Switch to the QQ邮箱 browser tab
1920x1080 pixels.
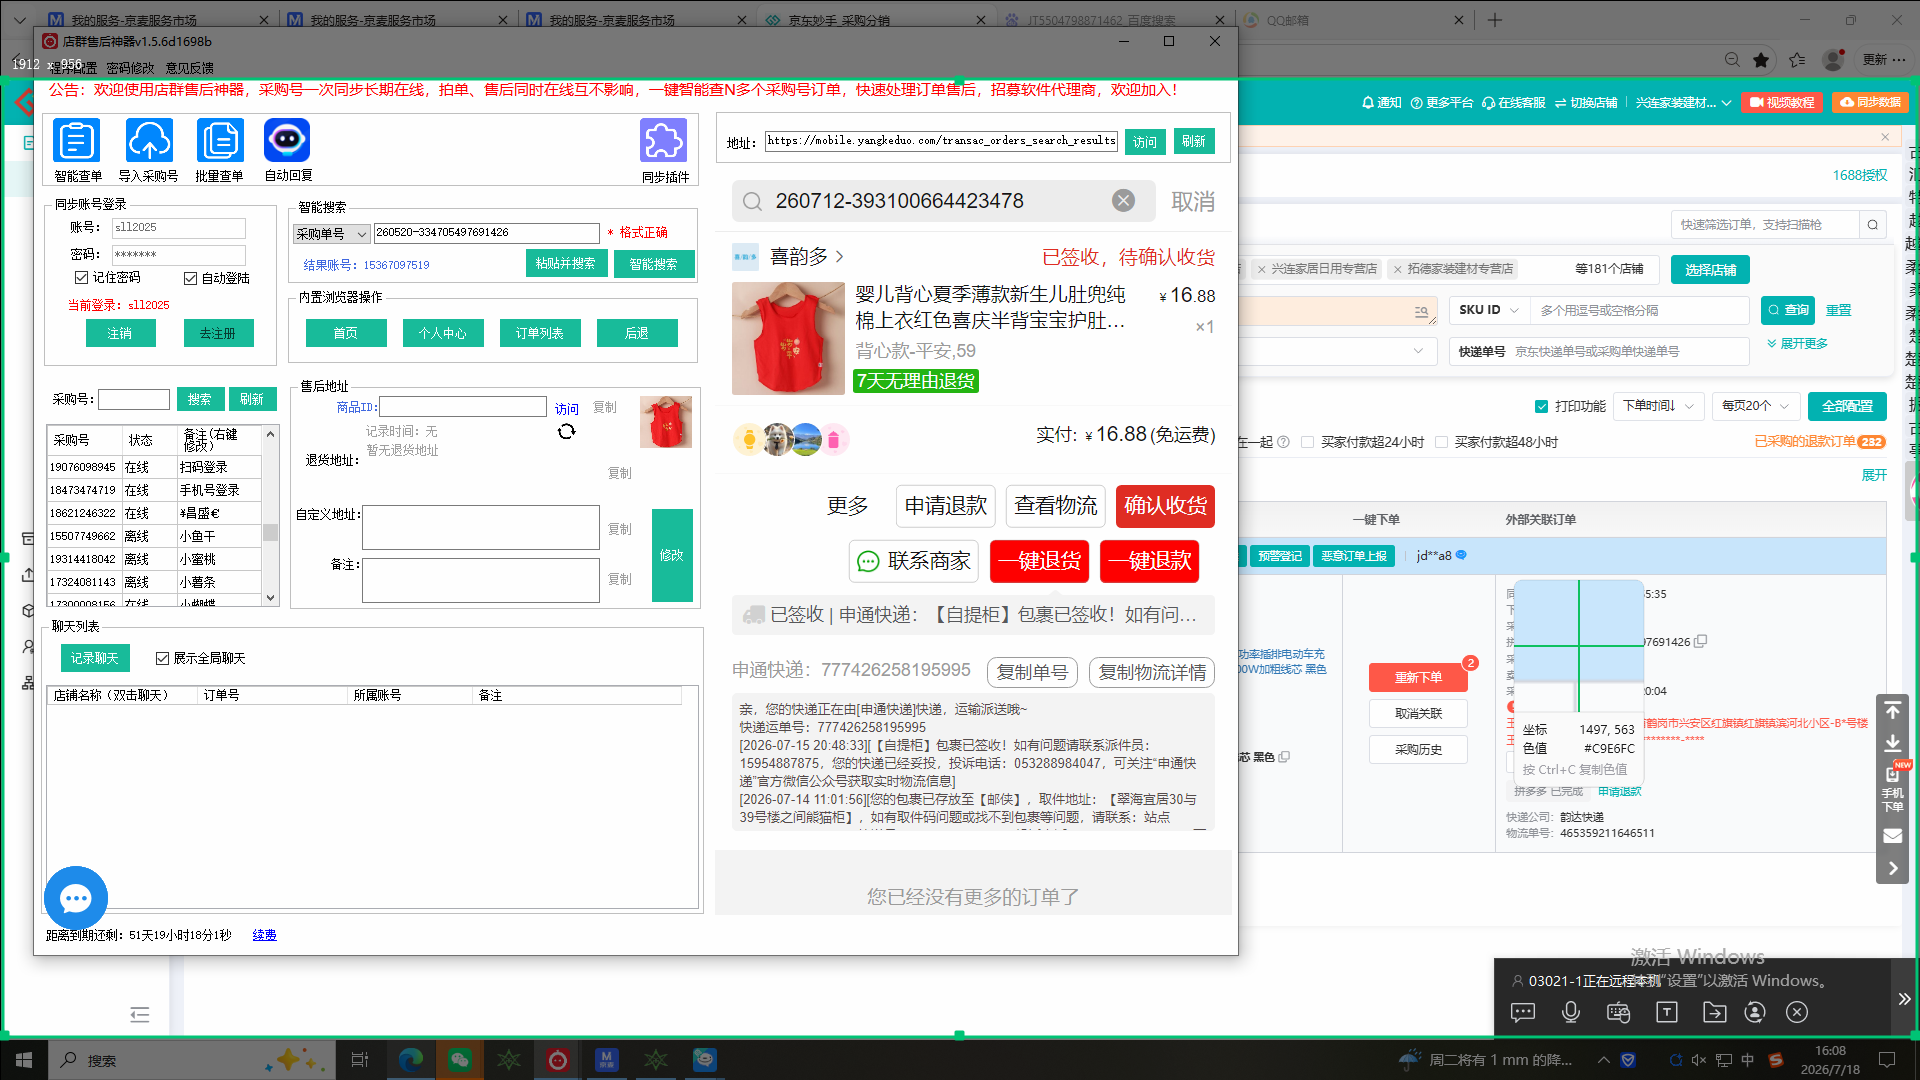pyautogui.click(x=1353, y=20)
